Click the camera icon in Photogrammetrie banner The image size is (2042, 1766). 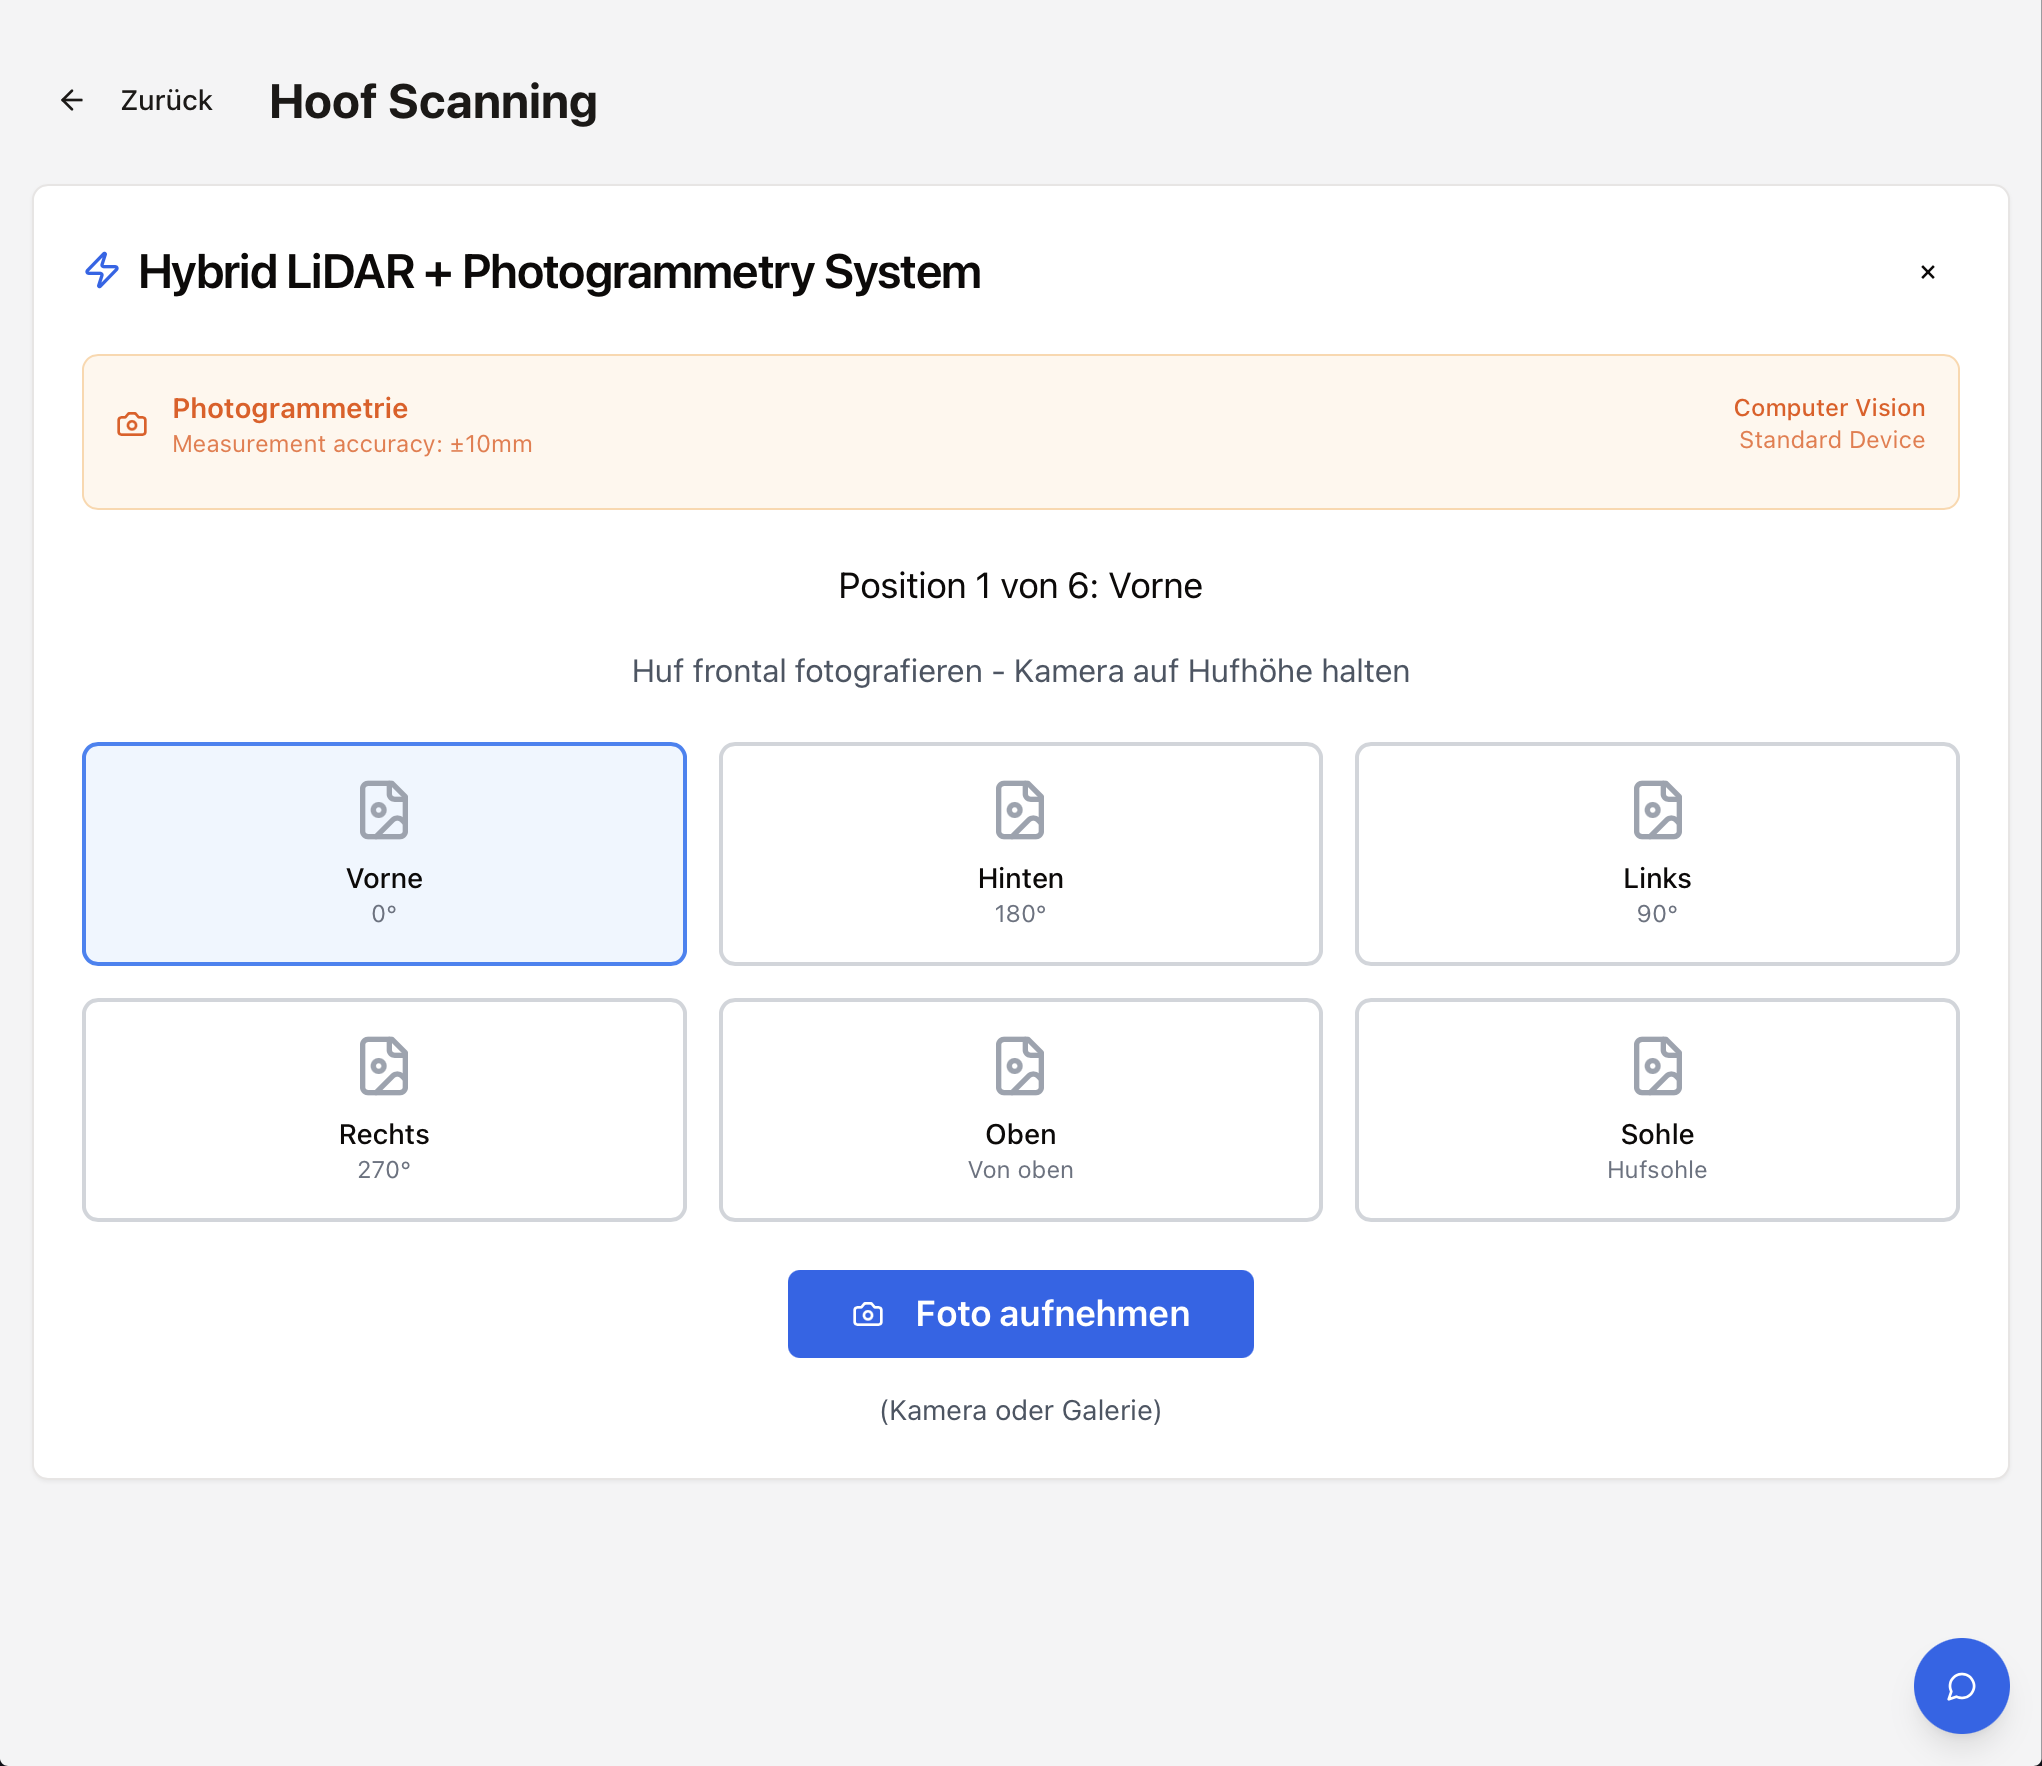[x=132, y=425]
